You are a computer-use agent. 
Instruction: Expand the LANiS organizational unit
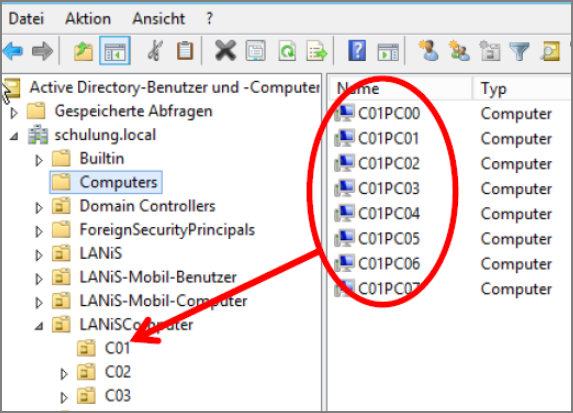point(39,255)
